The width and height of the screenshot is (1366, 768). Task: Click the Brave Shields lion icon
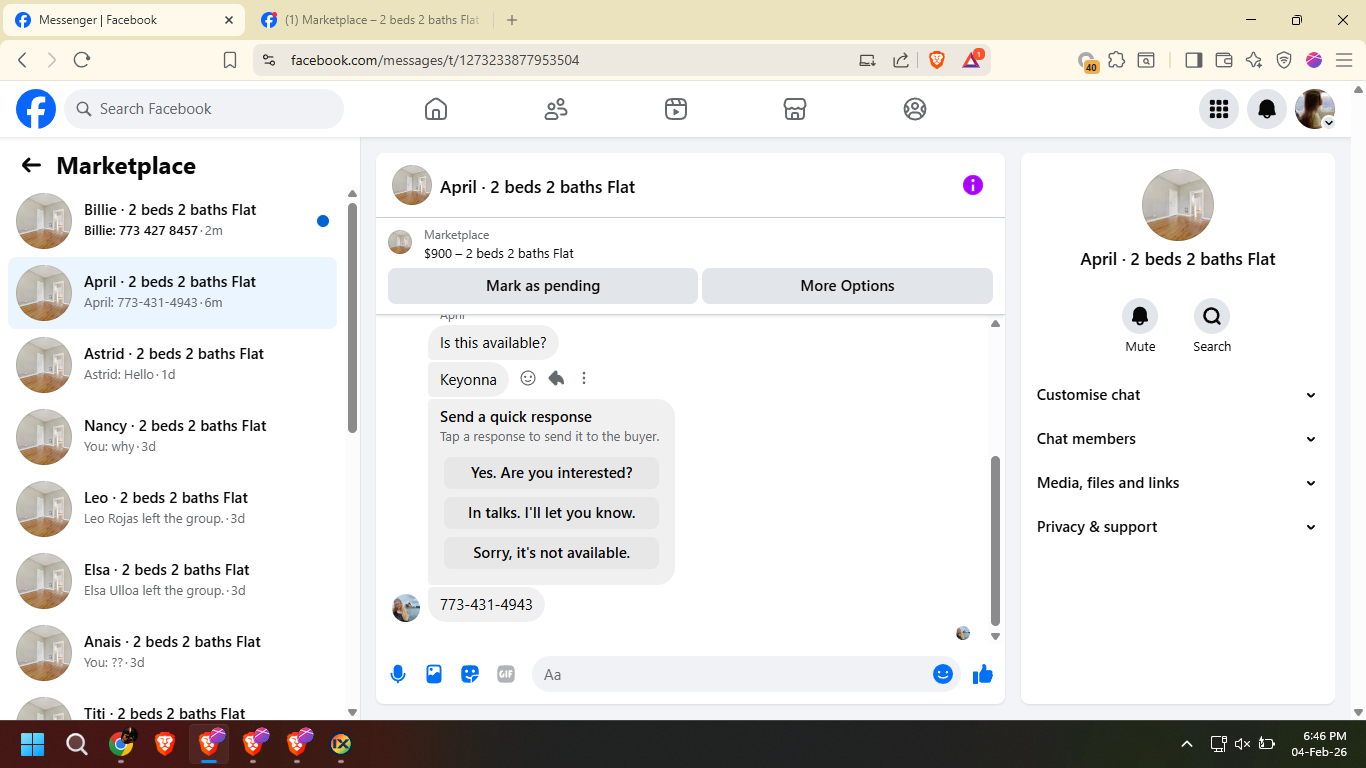[x=937, y=60]
